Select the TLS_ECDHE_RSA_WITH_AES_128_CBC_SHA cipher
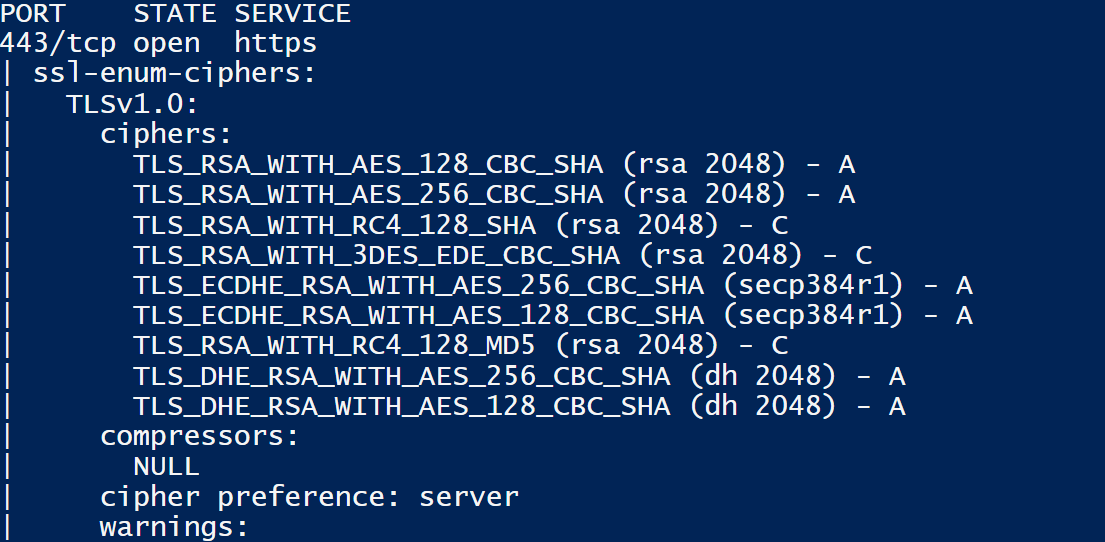 pos(418,316)
